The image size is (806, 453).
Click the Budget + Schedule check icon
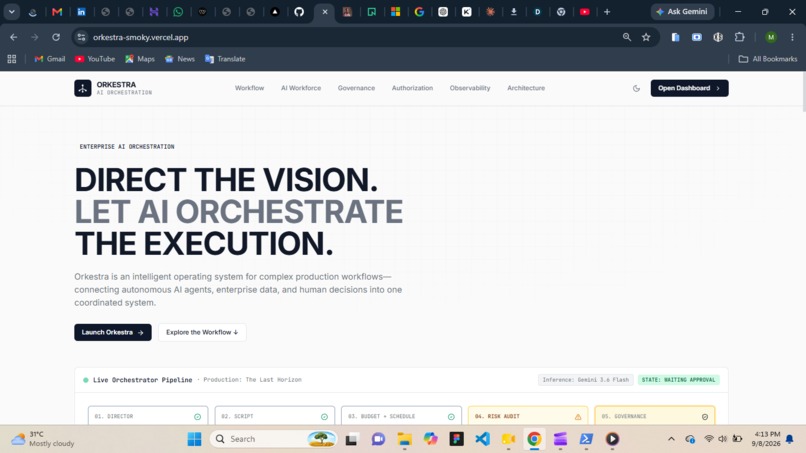pyautogui.click(x=451, y=416)
